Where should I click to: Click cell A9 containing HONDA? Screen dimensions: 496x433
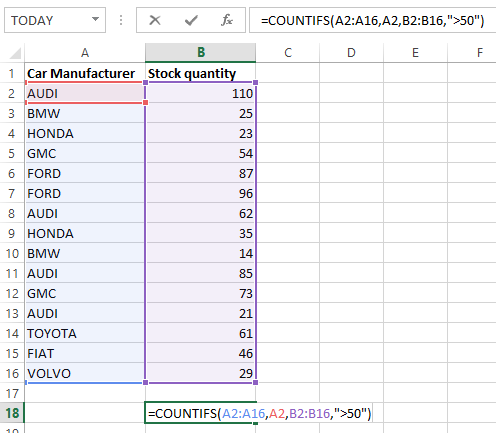click(85, 233)
